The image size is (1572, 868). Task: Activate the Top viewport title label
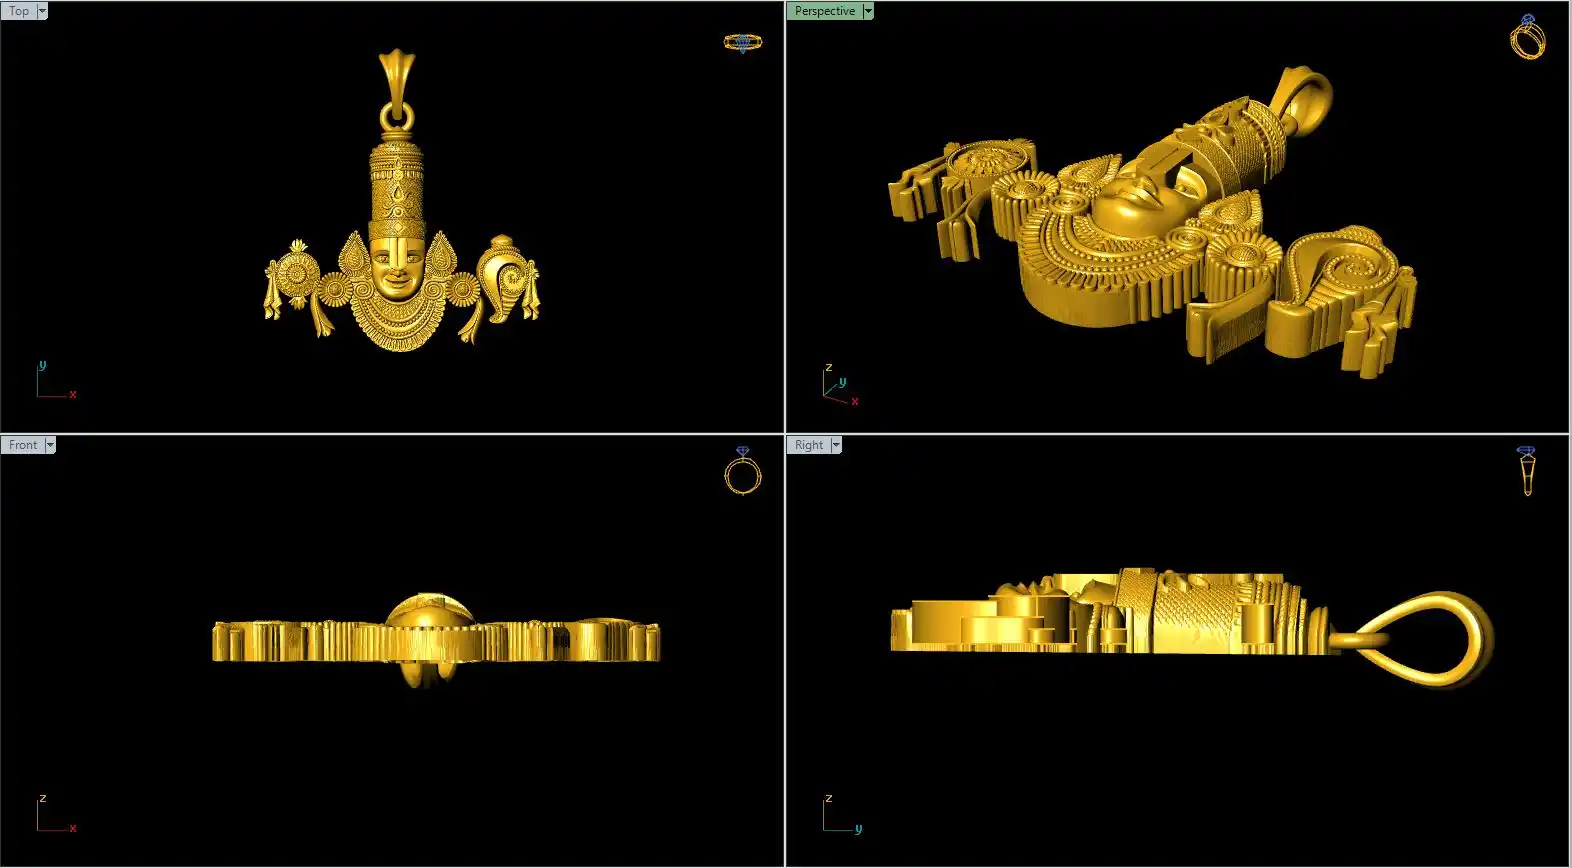click(19, 11)
